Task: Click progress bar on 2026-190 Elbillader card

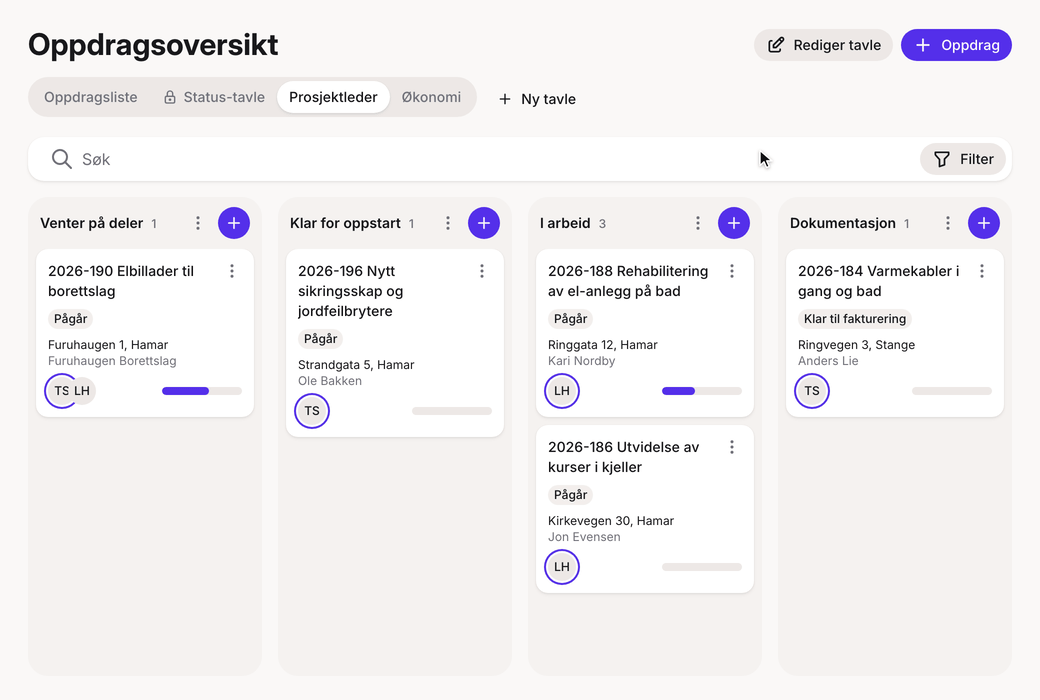Action: (x=202, y=391)
